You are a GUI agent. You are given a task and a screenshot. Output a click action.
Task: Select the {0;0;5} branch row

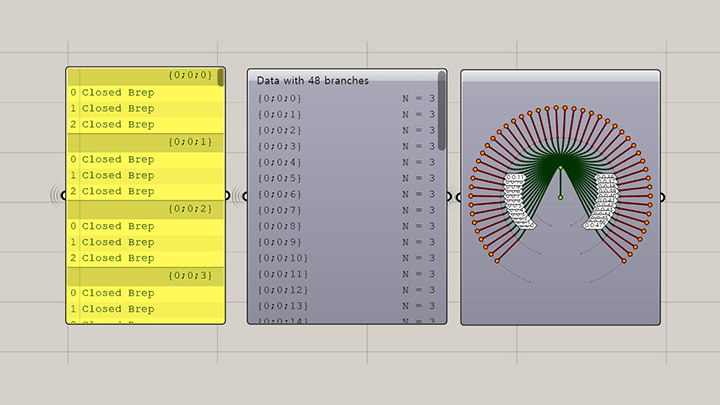[346, 179]
